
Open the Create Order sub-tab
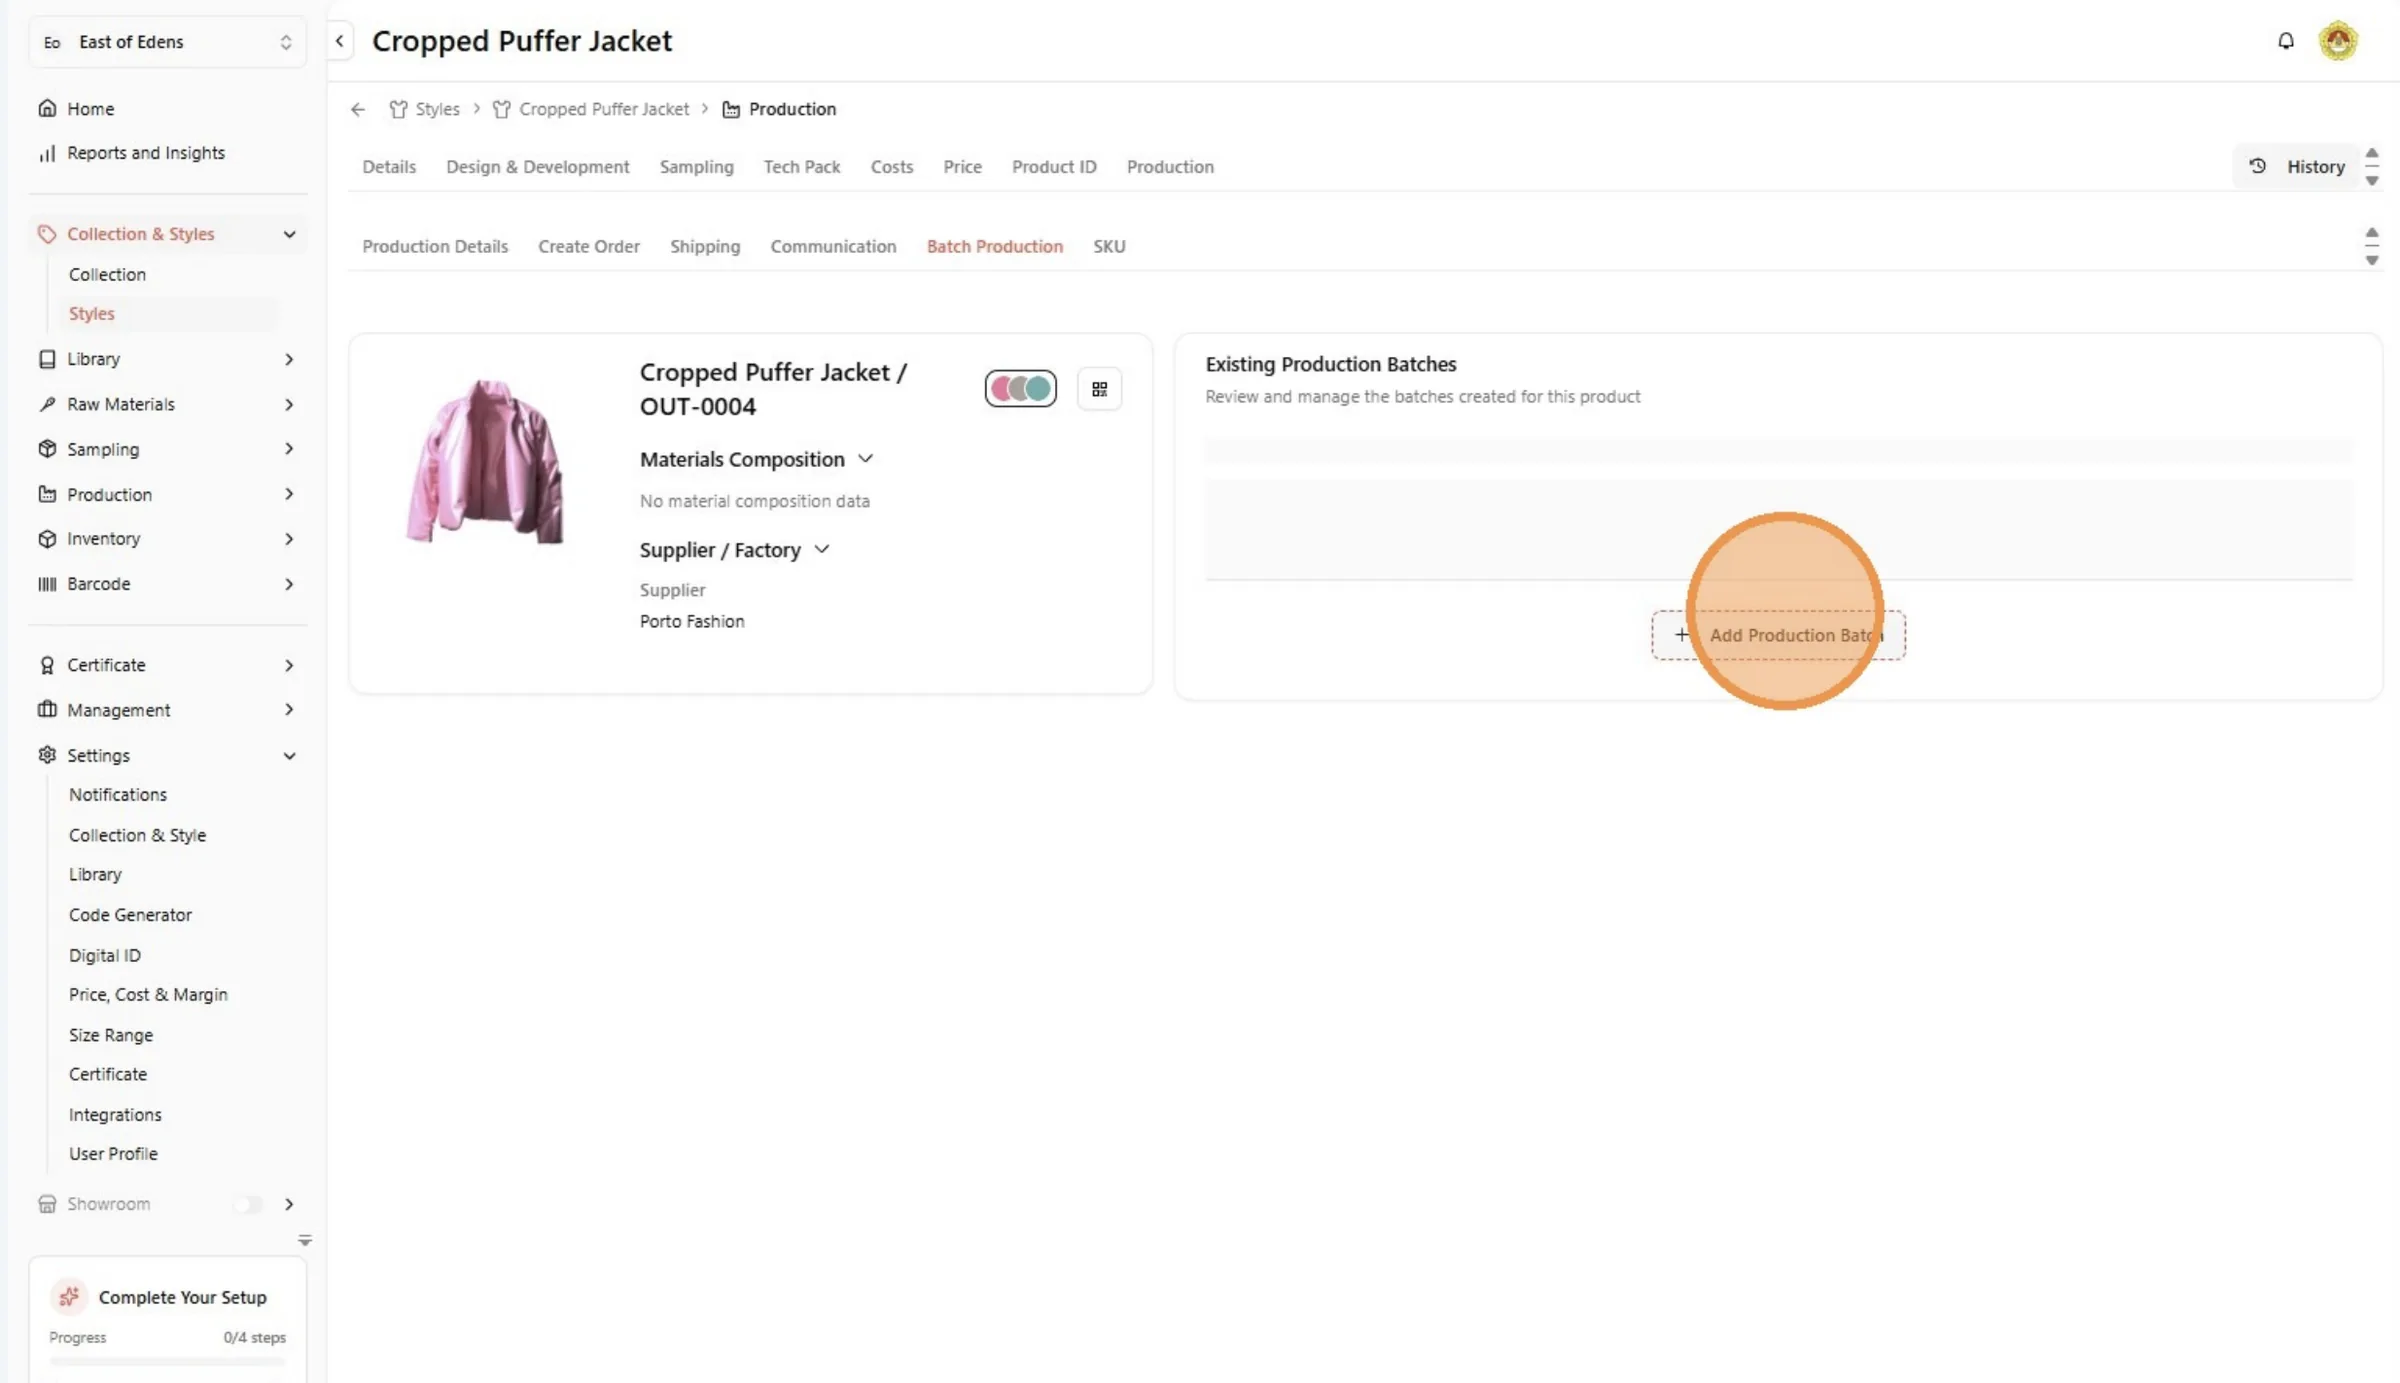pos(589,246)
